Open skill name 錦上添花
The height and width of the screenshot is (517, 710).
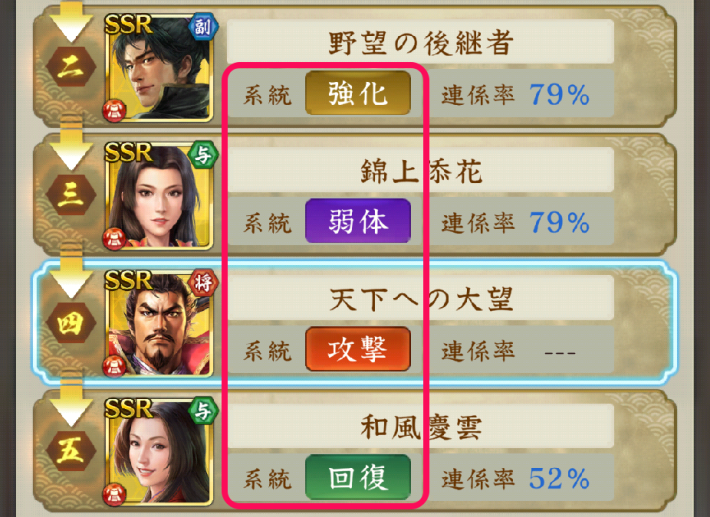point(421,170)
